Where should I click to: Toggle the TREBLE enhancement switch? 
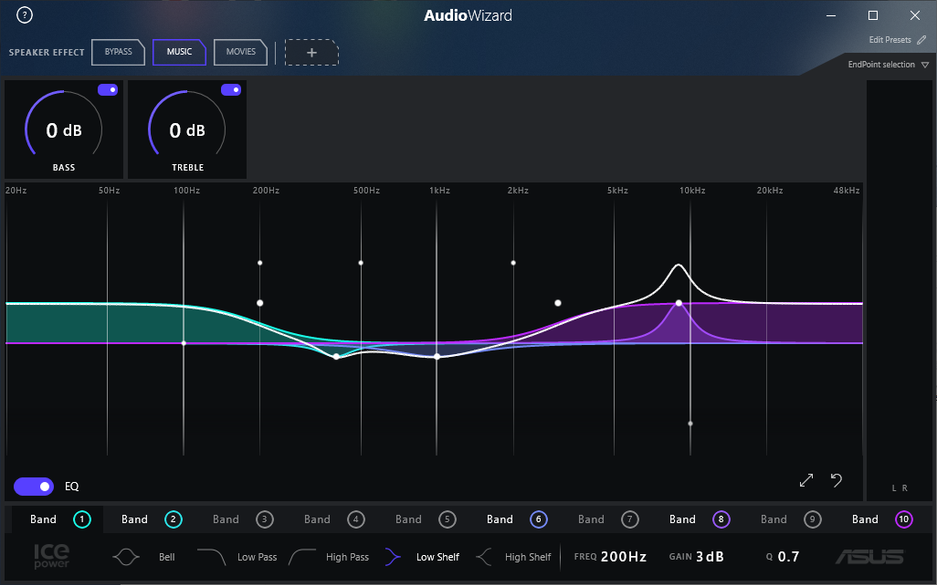231,90
